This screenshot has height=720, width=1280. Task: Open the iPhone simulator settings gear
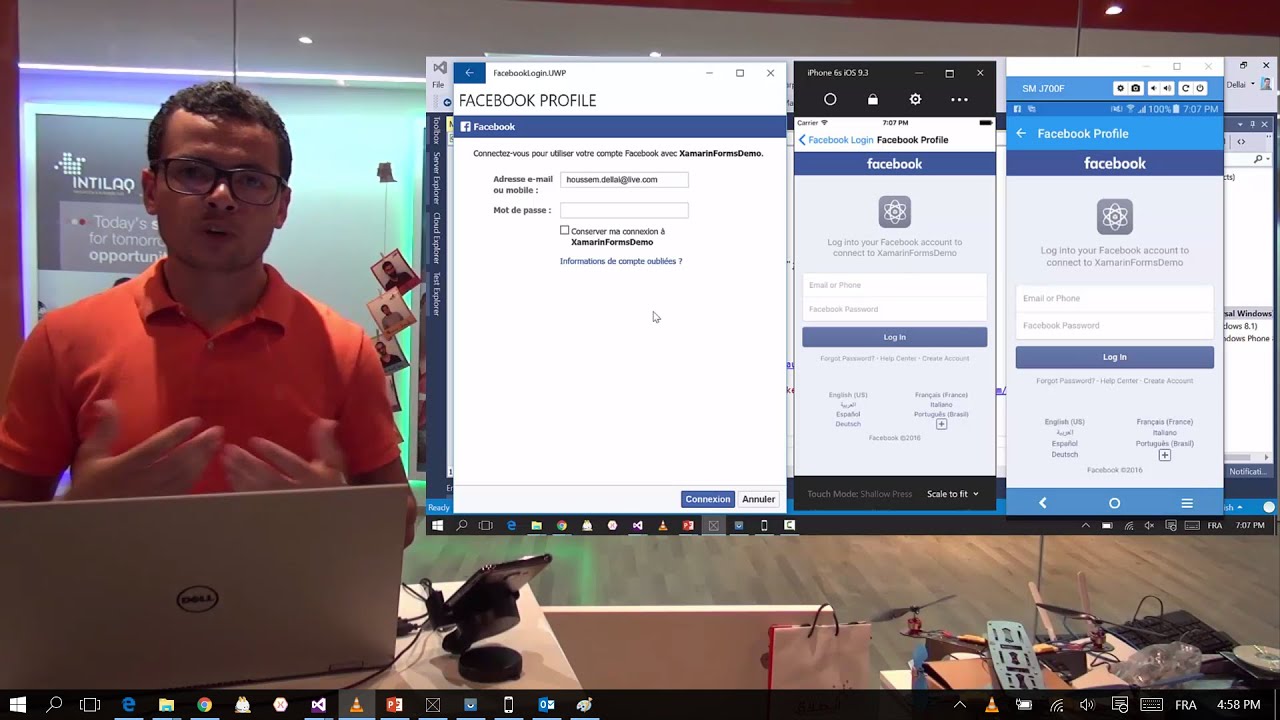click(x=915, y=99)
